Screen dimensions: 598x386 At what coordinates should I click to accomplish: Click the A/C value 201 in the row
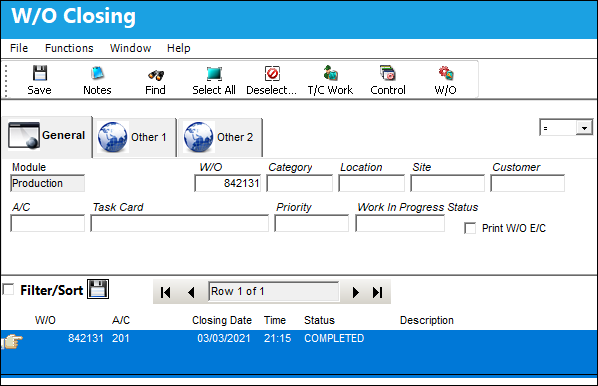coord(121,338)
